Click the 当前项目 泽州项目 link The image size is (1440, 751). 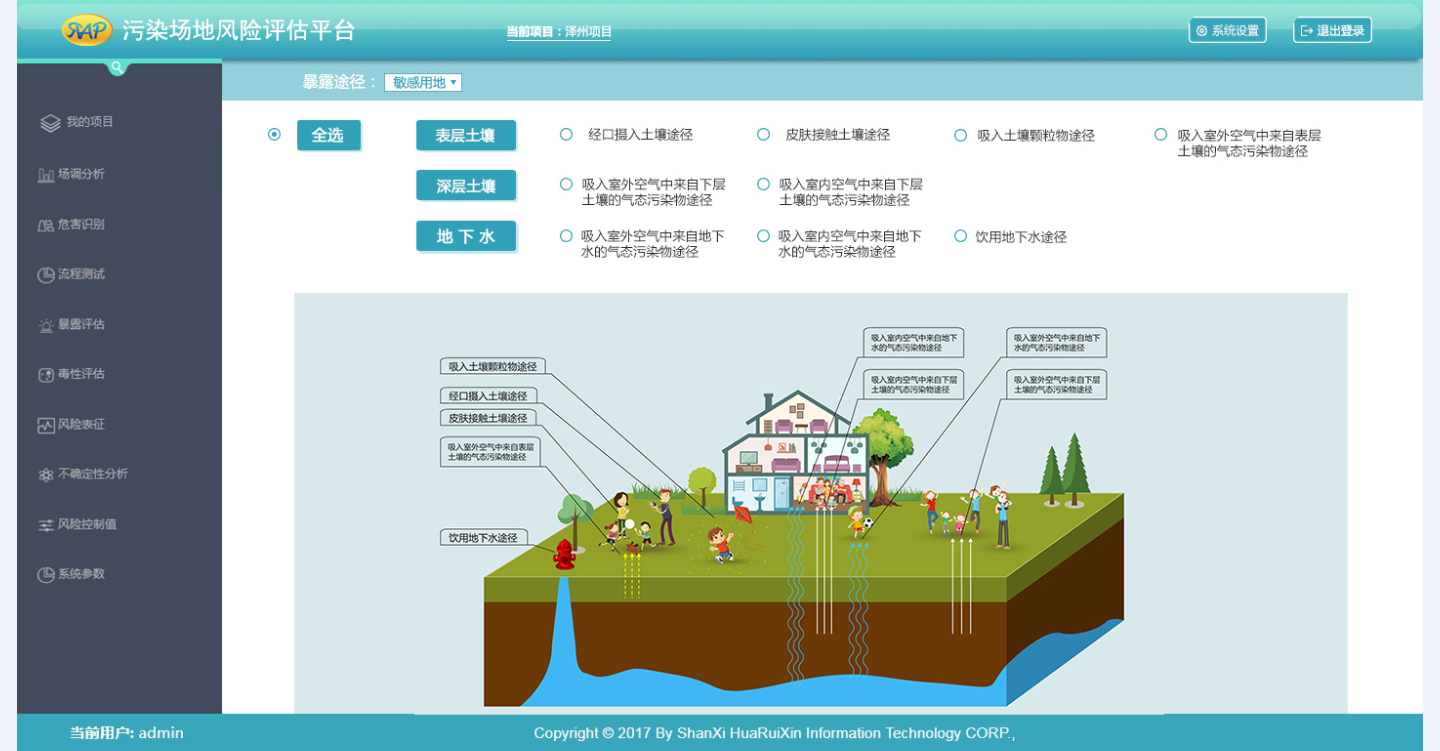click(x=559, y=32)
